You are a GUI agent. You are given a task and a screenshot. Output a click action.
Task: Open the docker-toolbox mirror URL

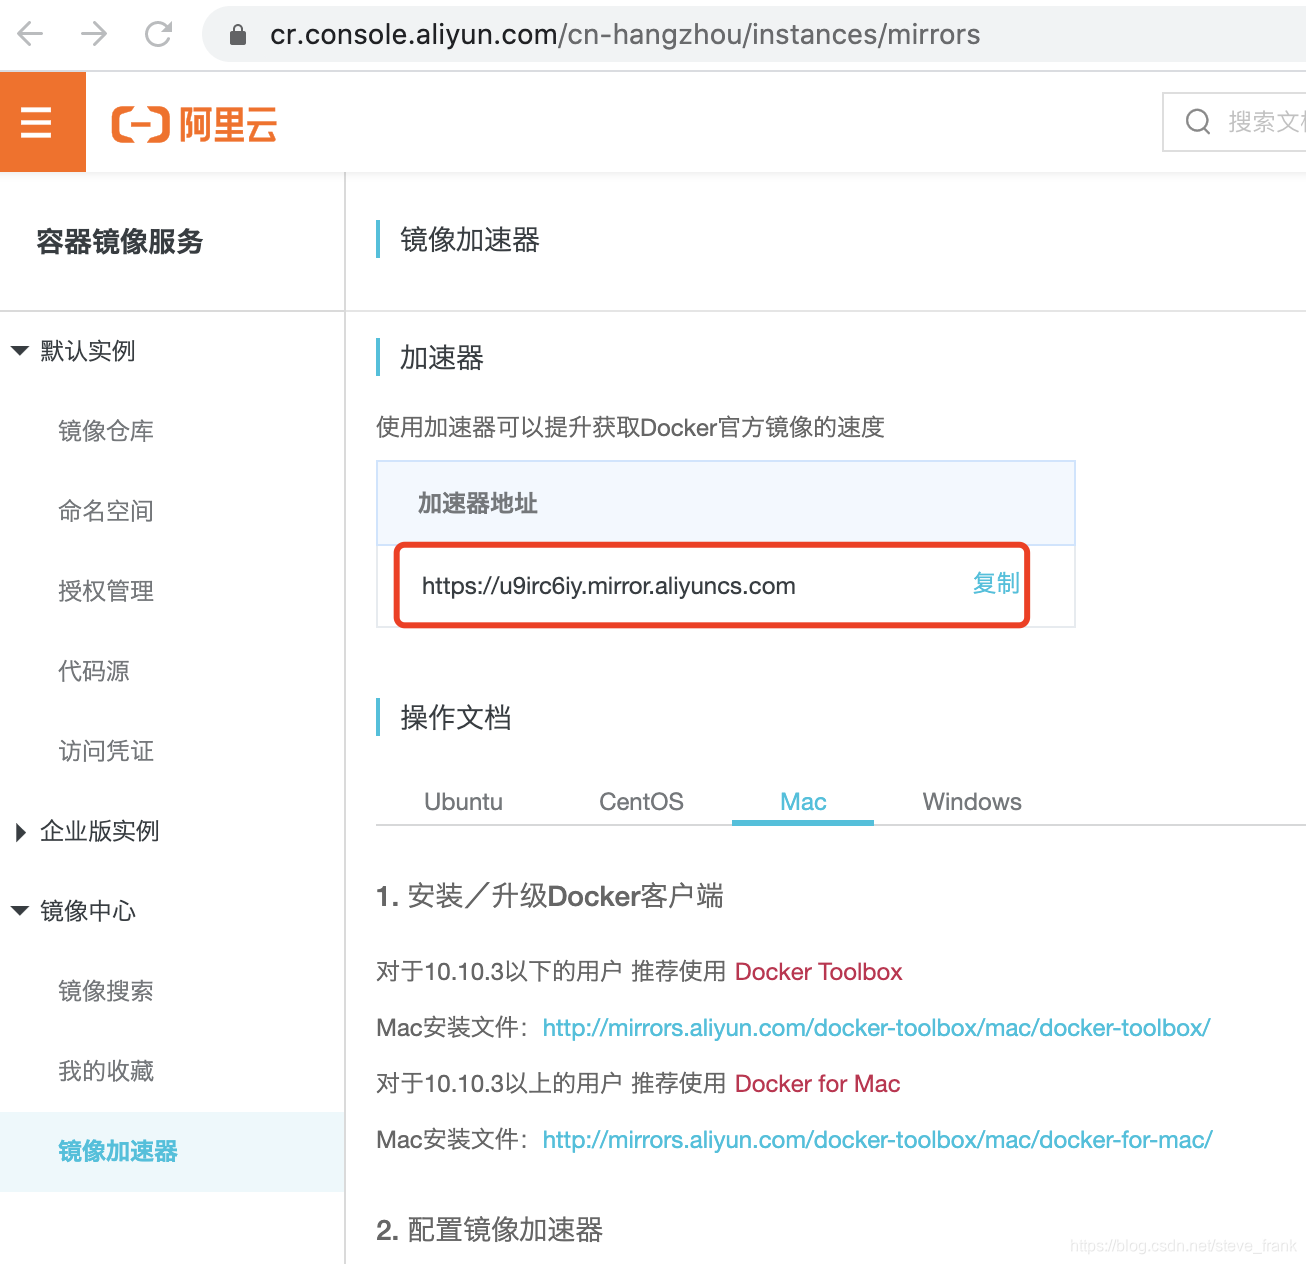coord(876,1028)
